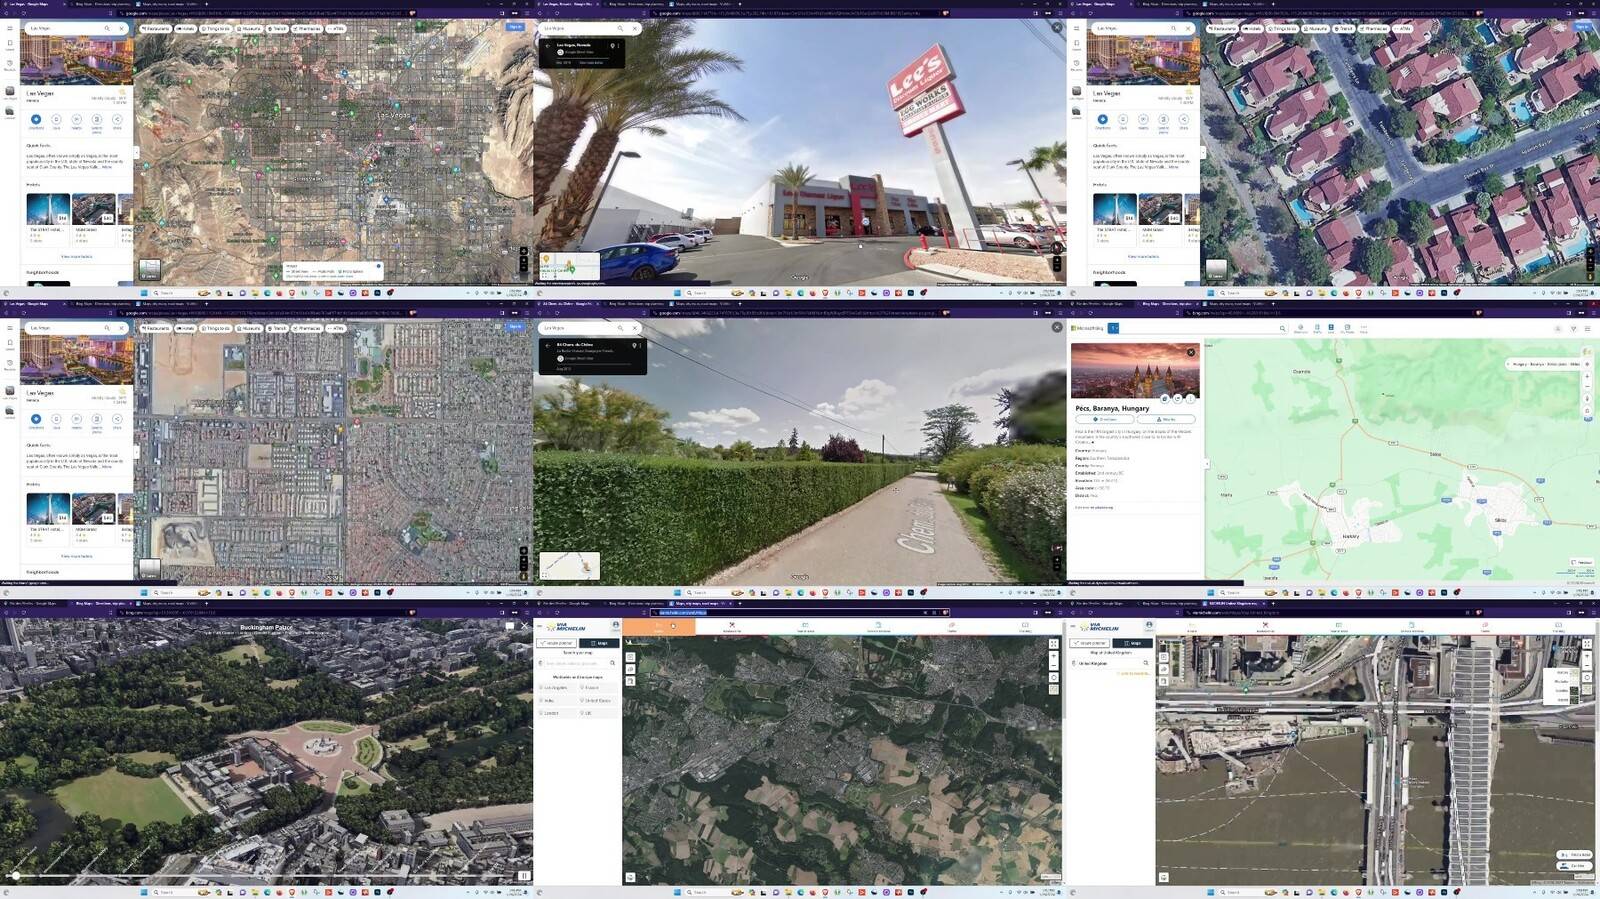Go back in the hedge-lined Chemin Street View window
This screenshot has height=899, width=1600.
point(548,345)
